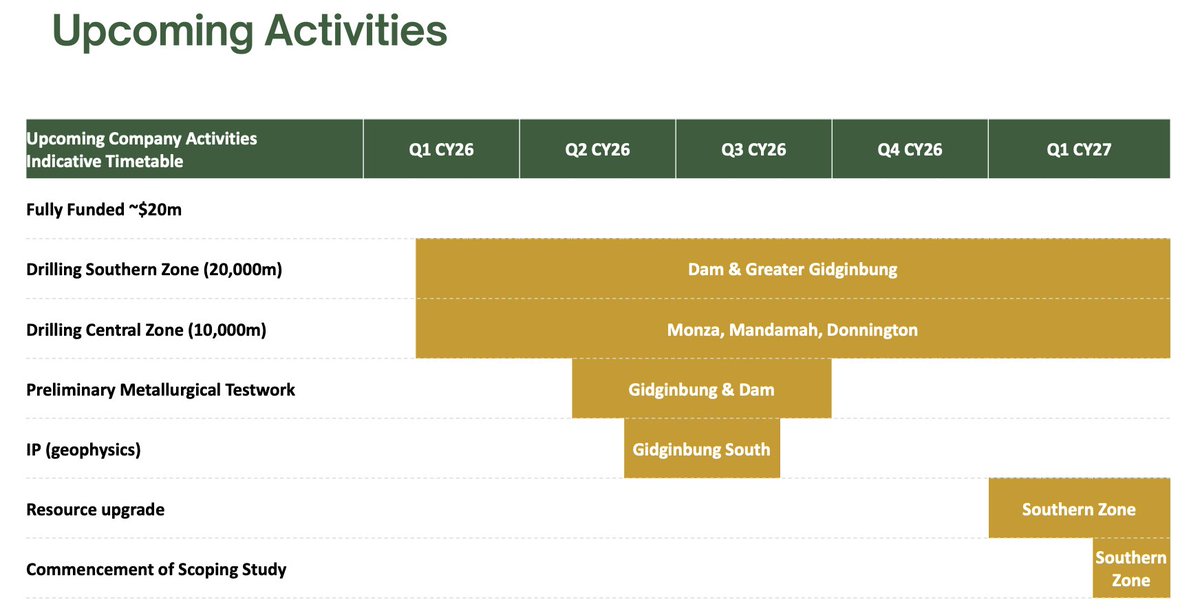Click the Q2 CY26 column header
Viewport: 1200px width, 611px height.
pyautogui.click(x=598, y=149)
